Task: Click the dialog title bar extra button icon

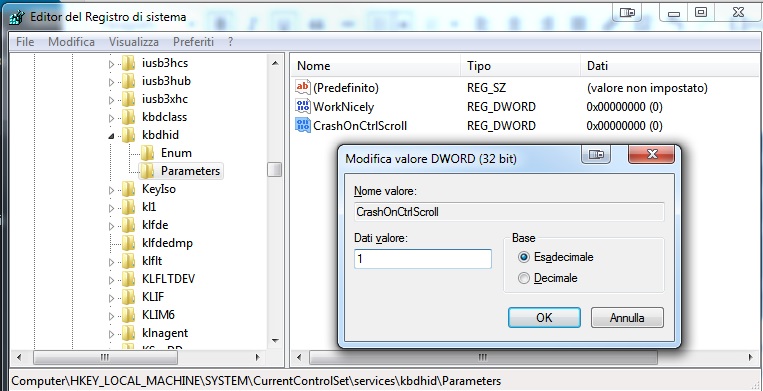Action: (596, 155)
